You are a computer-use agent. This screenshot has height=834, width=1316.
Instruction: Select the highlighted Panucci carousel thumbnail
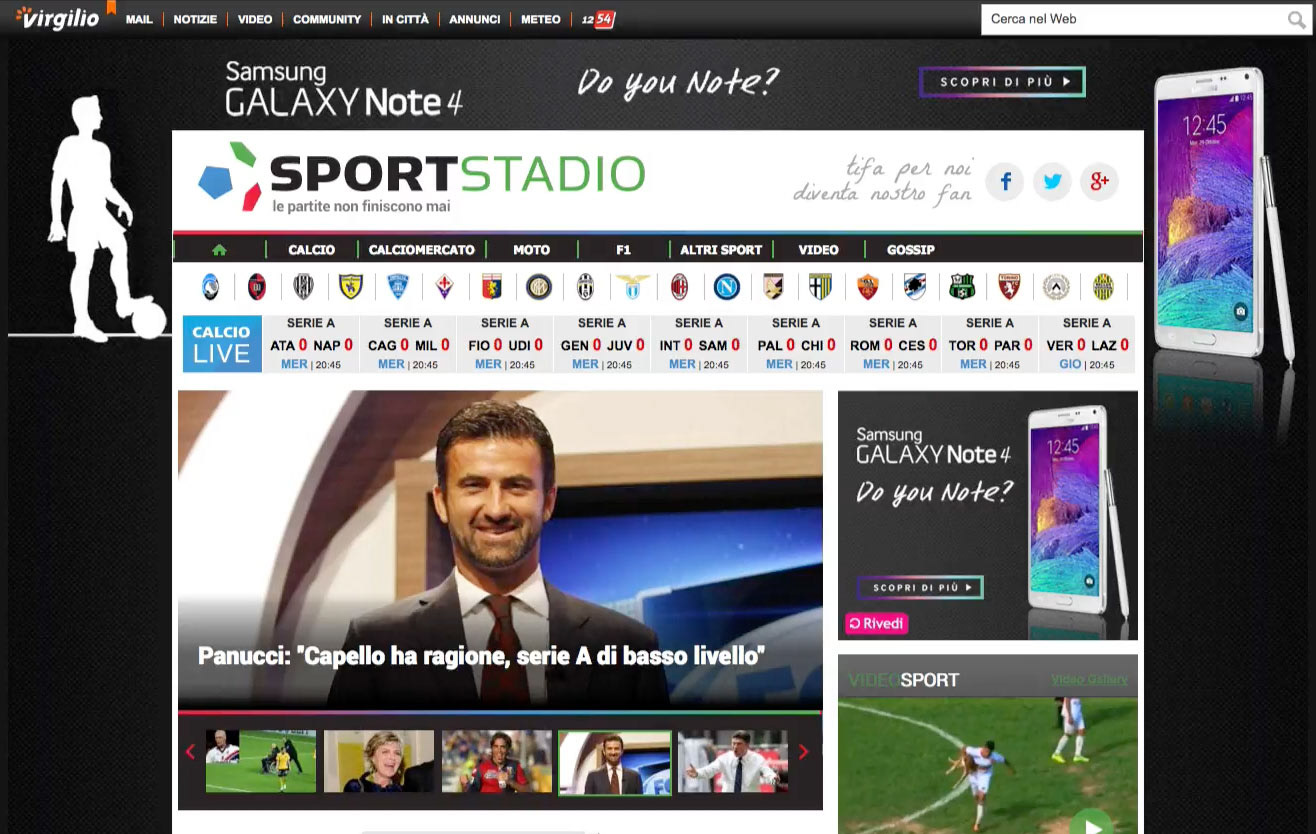(x=615, y=762)
